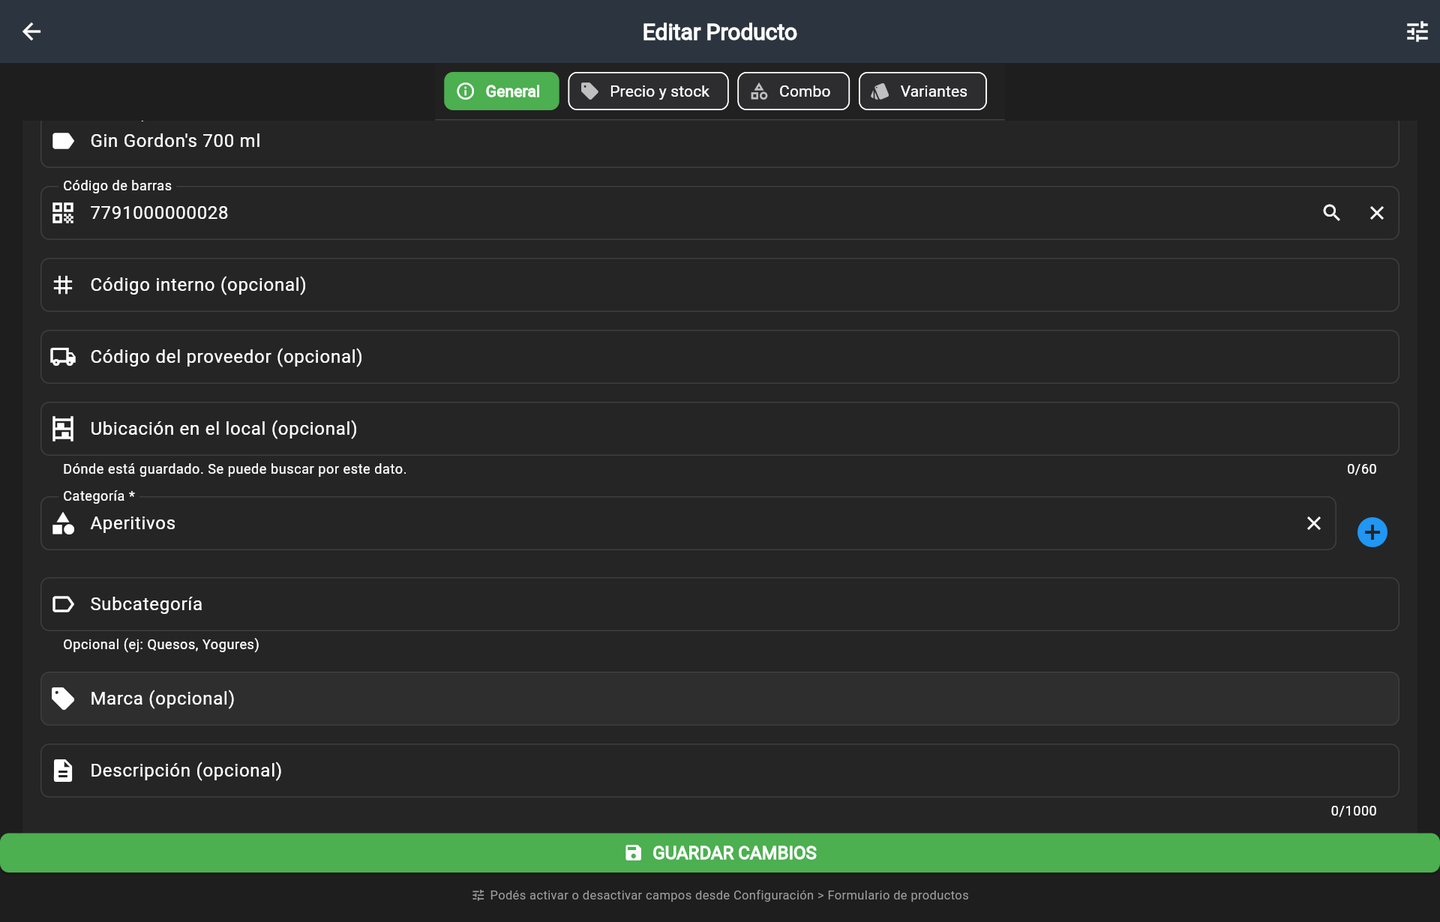
Task: Click the hash icon for internal code
Action: tap(63, 285)
